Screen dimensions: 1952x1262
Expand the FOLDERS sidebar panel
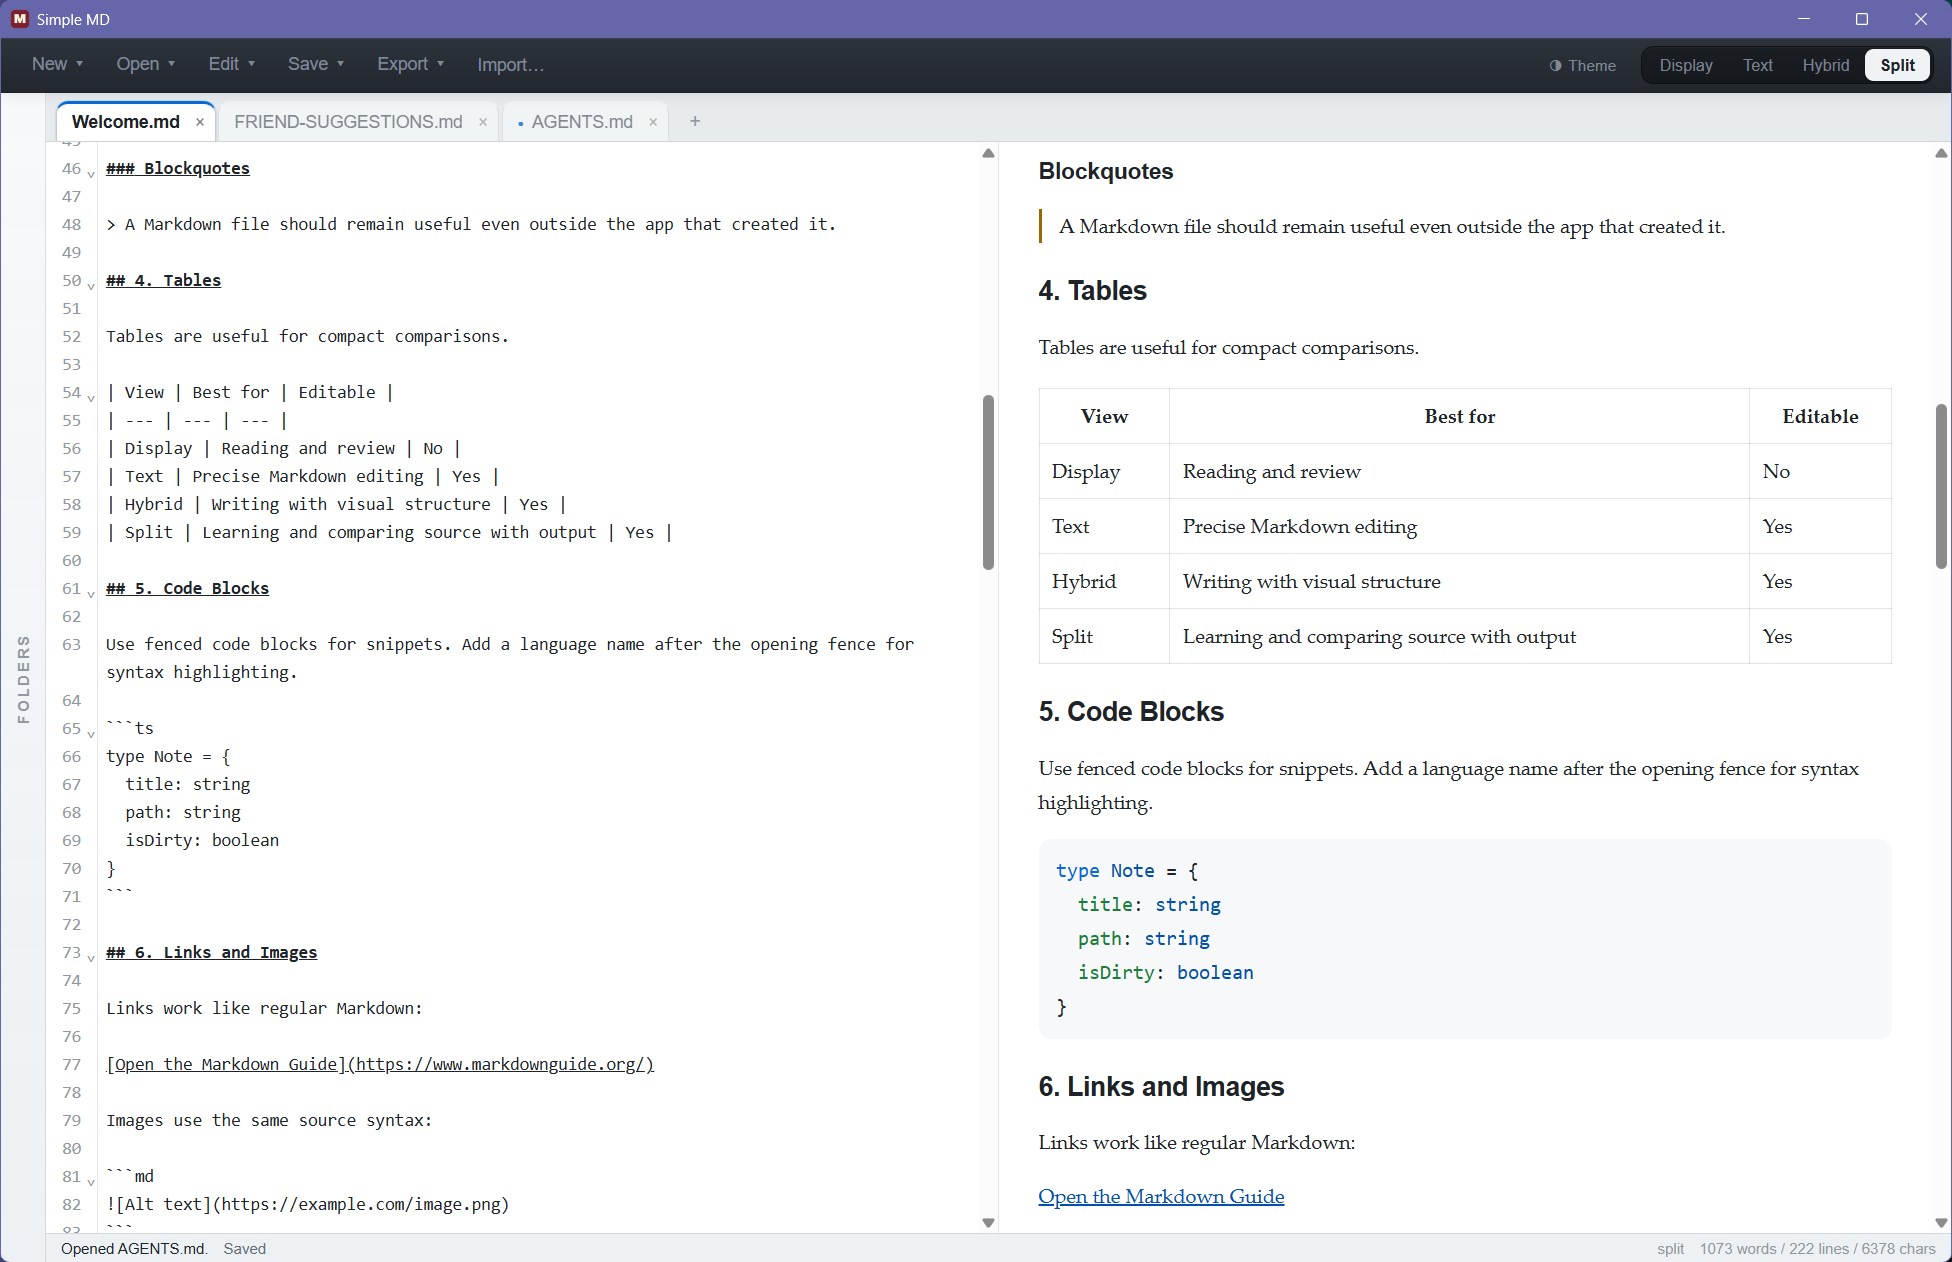click(23, 679)
